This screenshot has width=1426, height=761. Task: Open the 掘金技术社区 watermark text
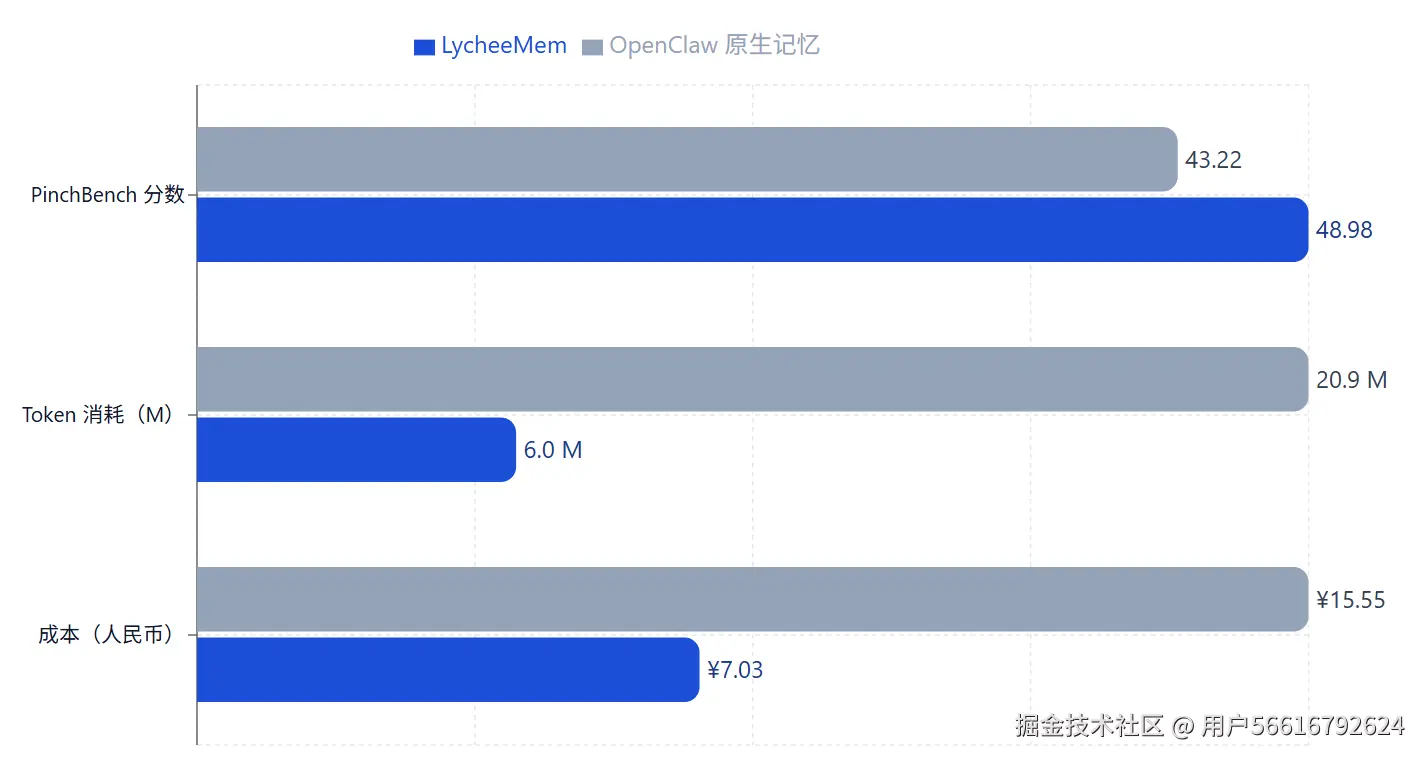coord(1090,726)
